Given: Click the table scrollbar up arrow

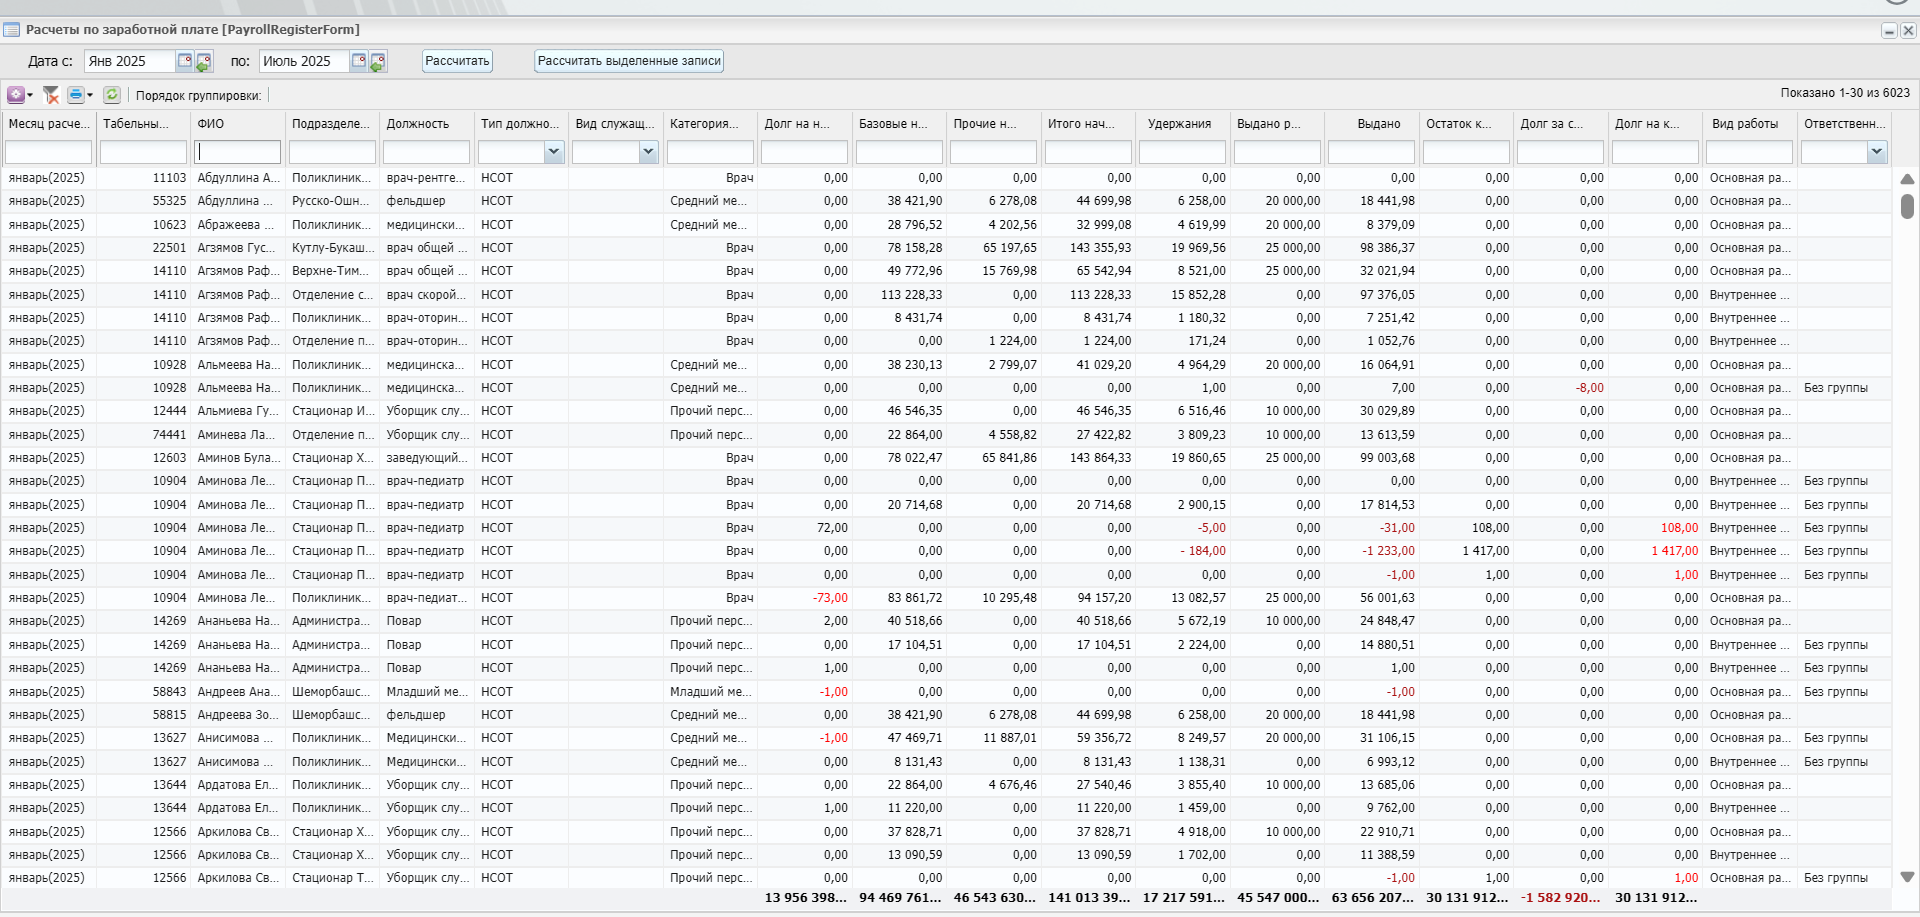Looking at the screenshot, I should 1907,179.
